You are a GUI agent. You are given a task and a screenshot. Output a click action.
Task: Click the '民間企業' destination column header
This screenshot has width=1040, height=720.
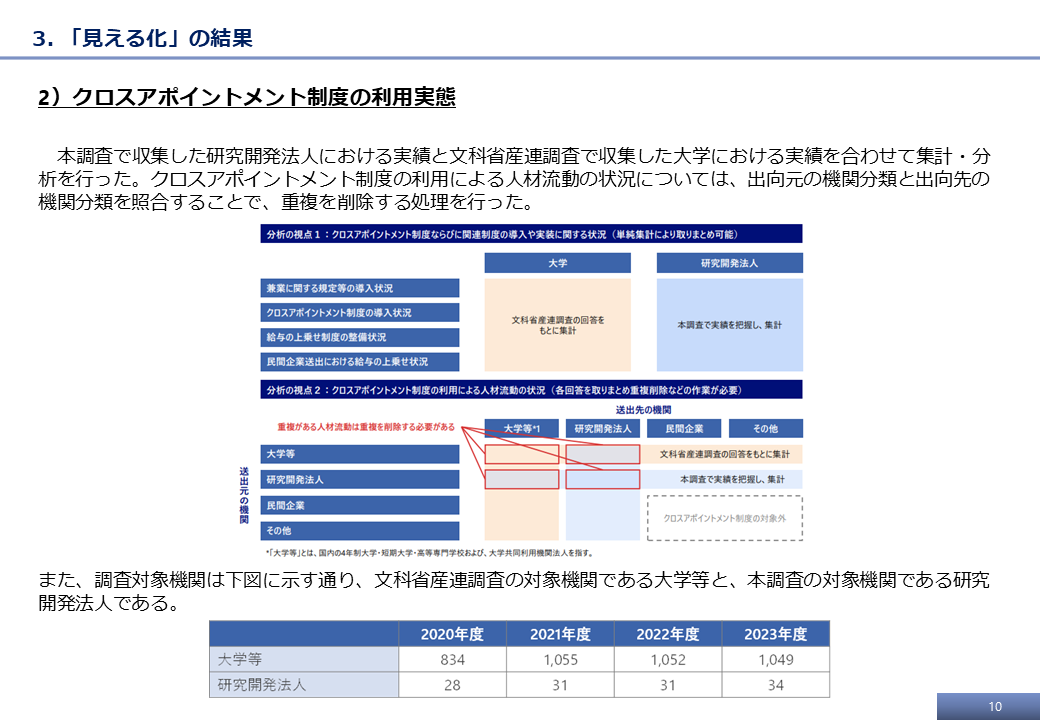684,428
